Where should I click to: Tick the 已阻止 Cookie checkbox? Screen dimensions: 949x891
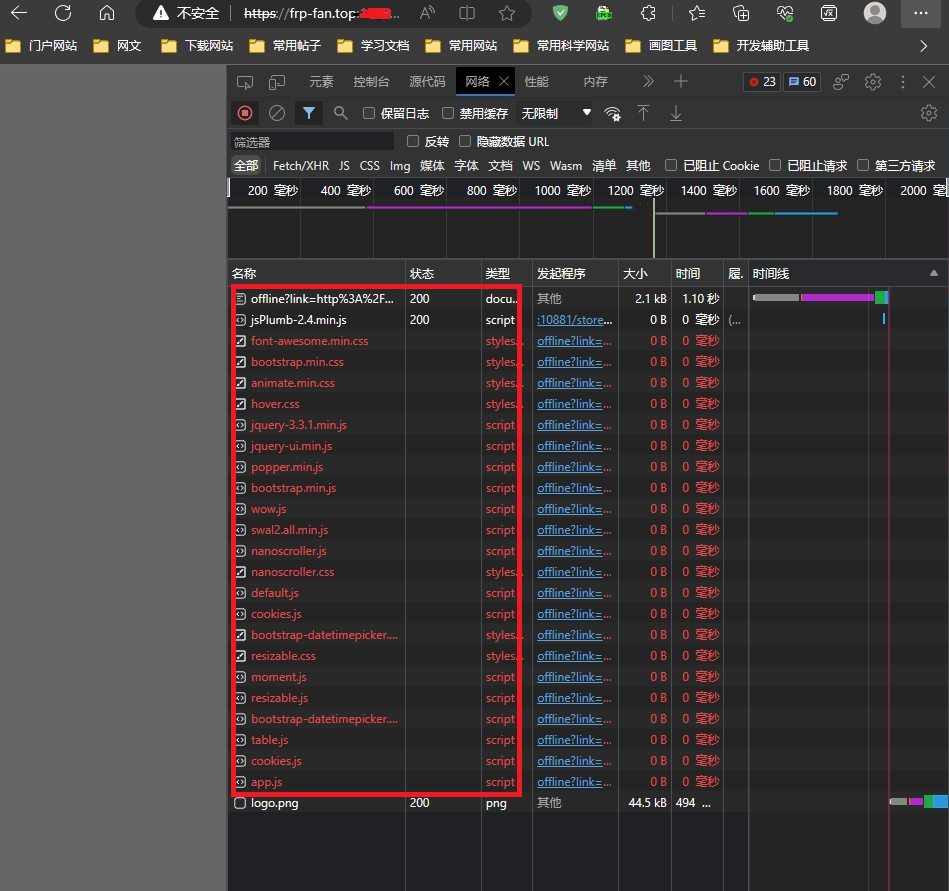point(672,165)
